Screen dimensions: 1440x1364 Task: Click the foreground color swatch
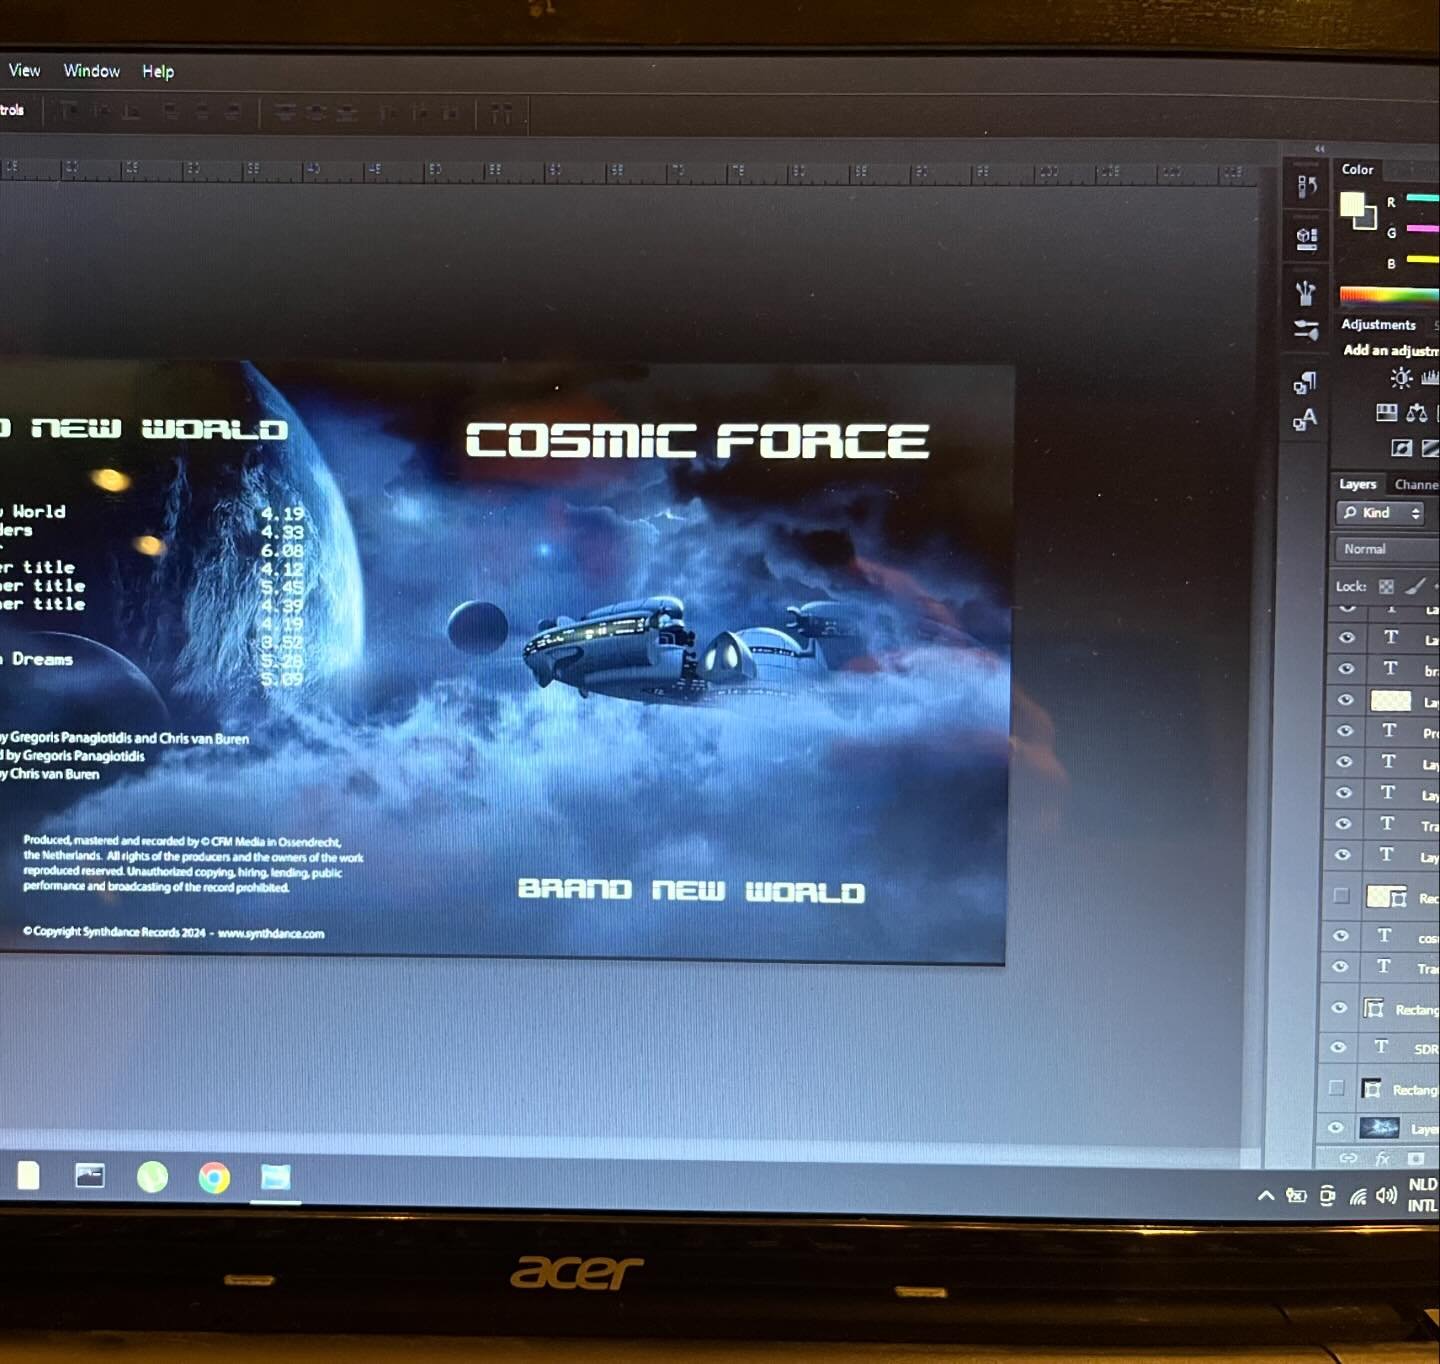1352,204
